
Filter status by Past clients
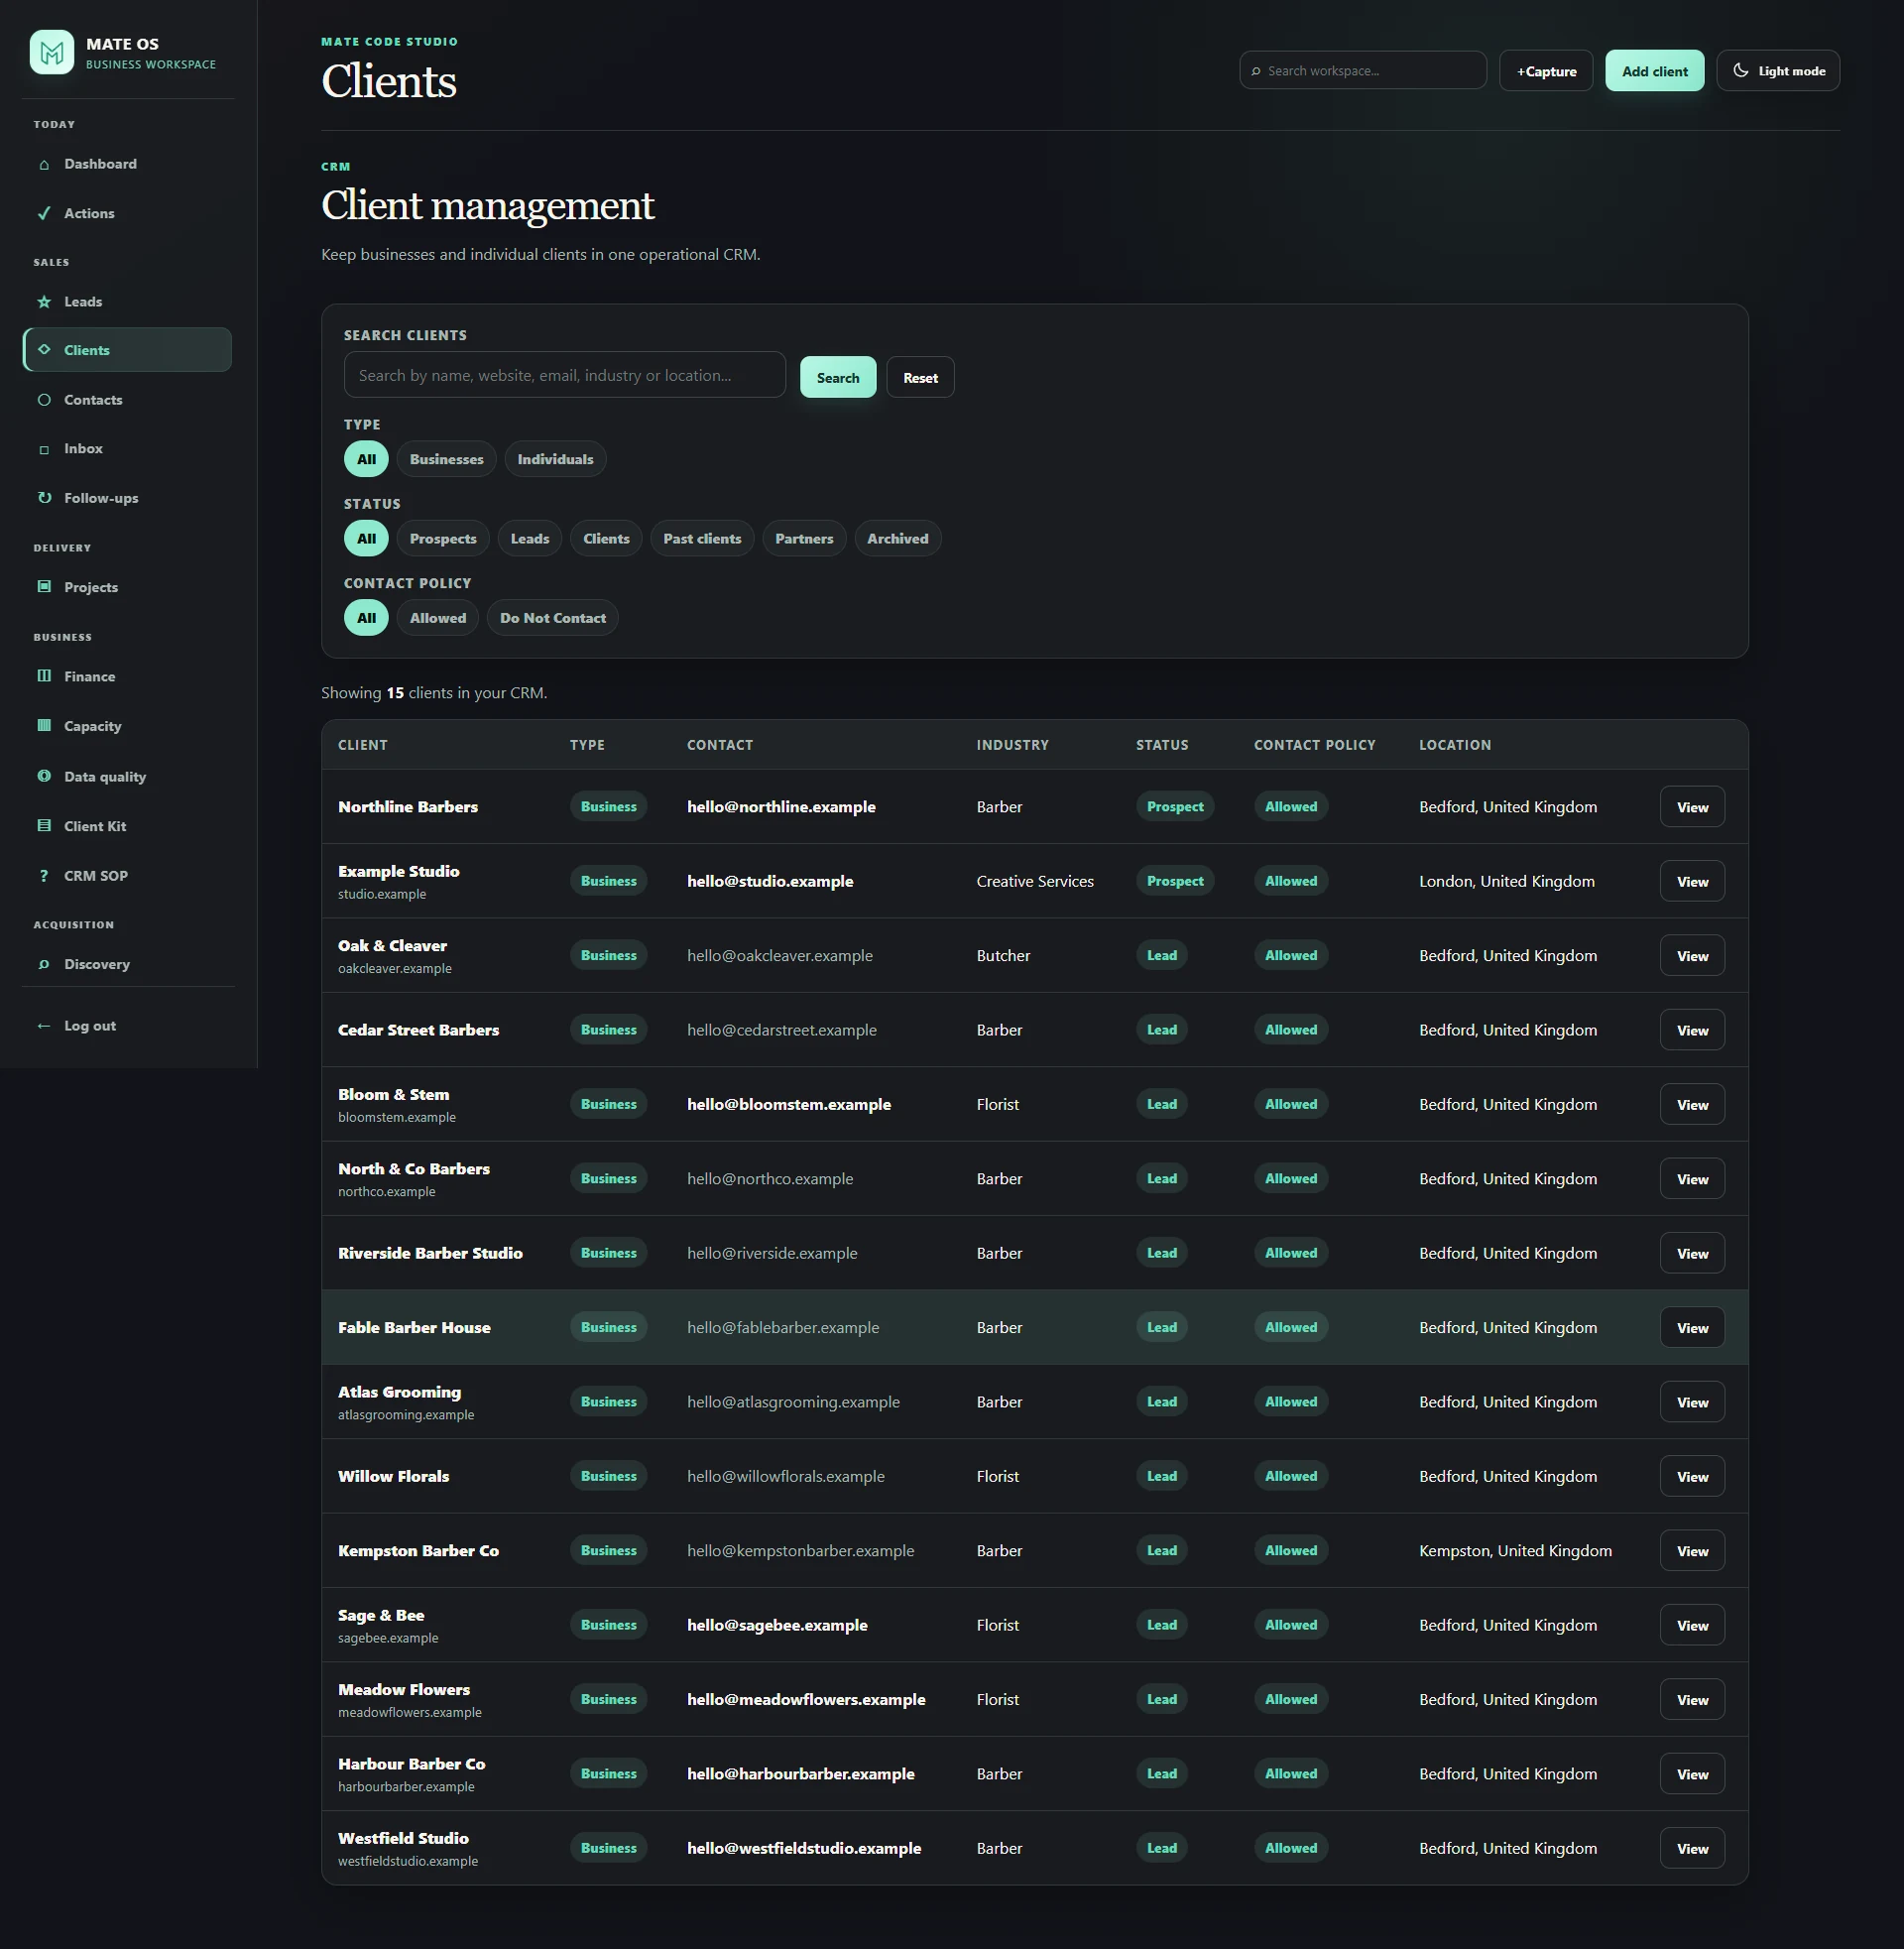click(x=702, y=539)
